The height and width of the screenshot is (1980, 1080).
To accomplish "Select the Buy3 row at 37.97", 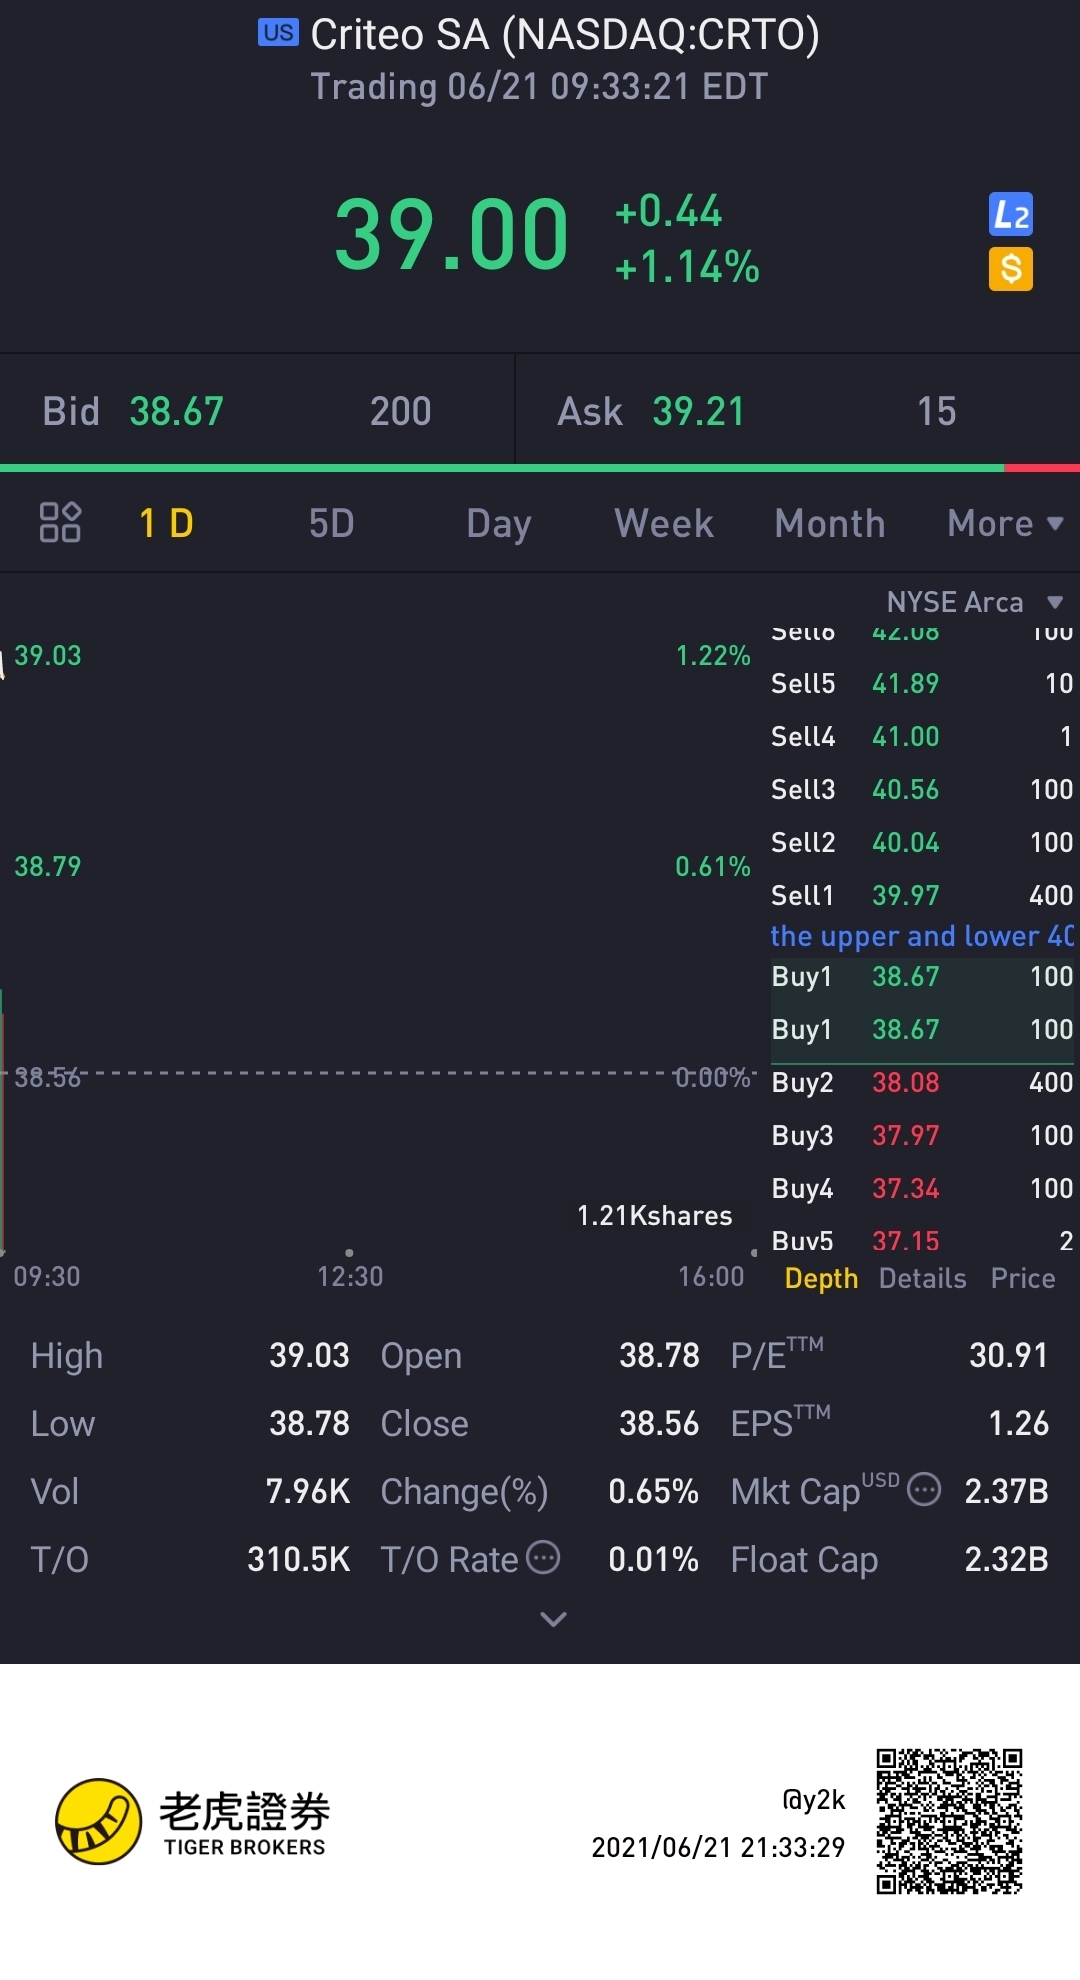I will coord(922,1136).
